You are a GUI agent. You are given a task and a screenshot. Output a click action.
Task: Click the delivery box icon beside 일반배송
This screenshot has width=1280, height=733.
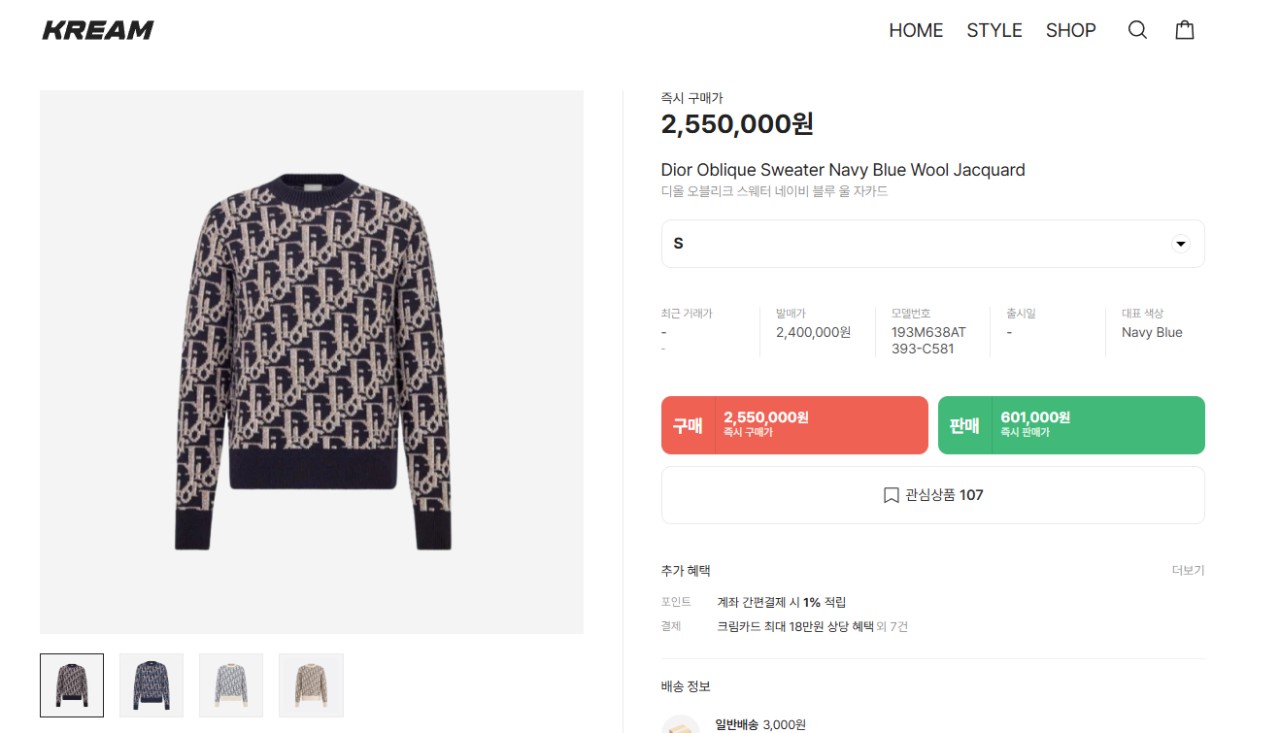[x=681, y=725]
